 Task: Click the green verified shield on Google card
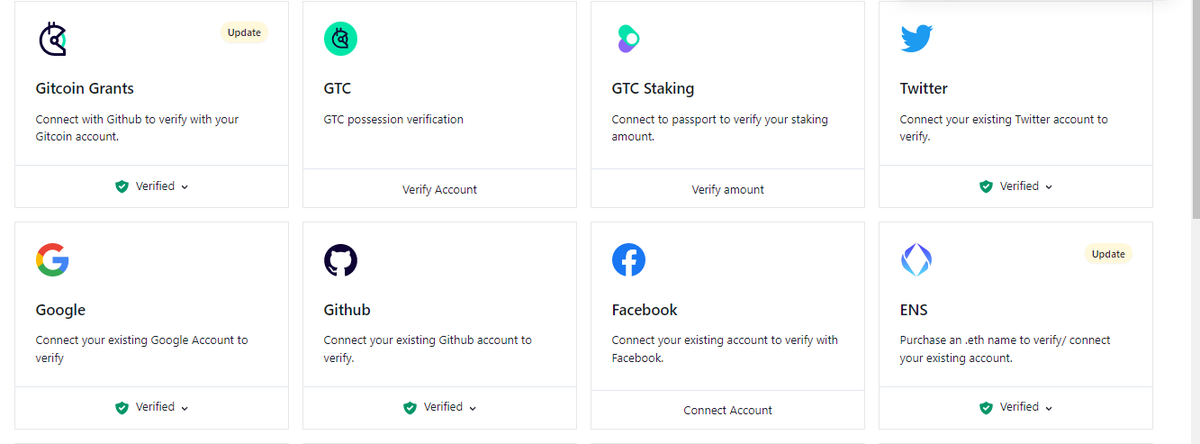point(122,408)
